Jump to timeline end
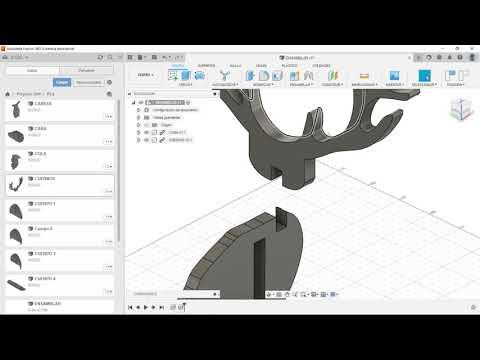Screen dimensions: 480x360 (x=161, y=307)
